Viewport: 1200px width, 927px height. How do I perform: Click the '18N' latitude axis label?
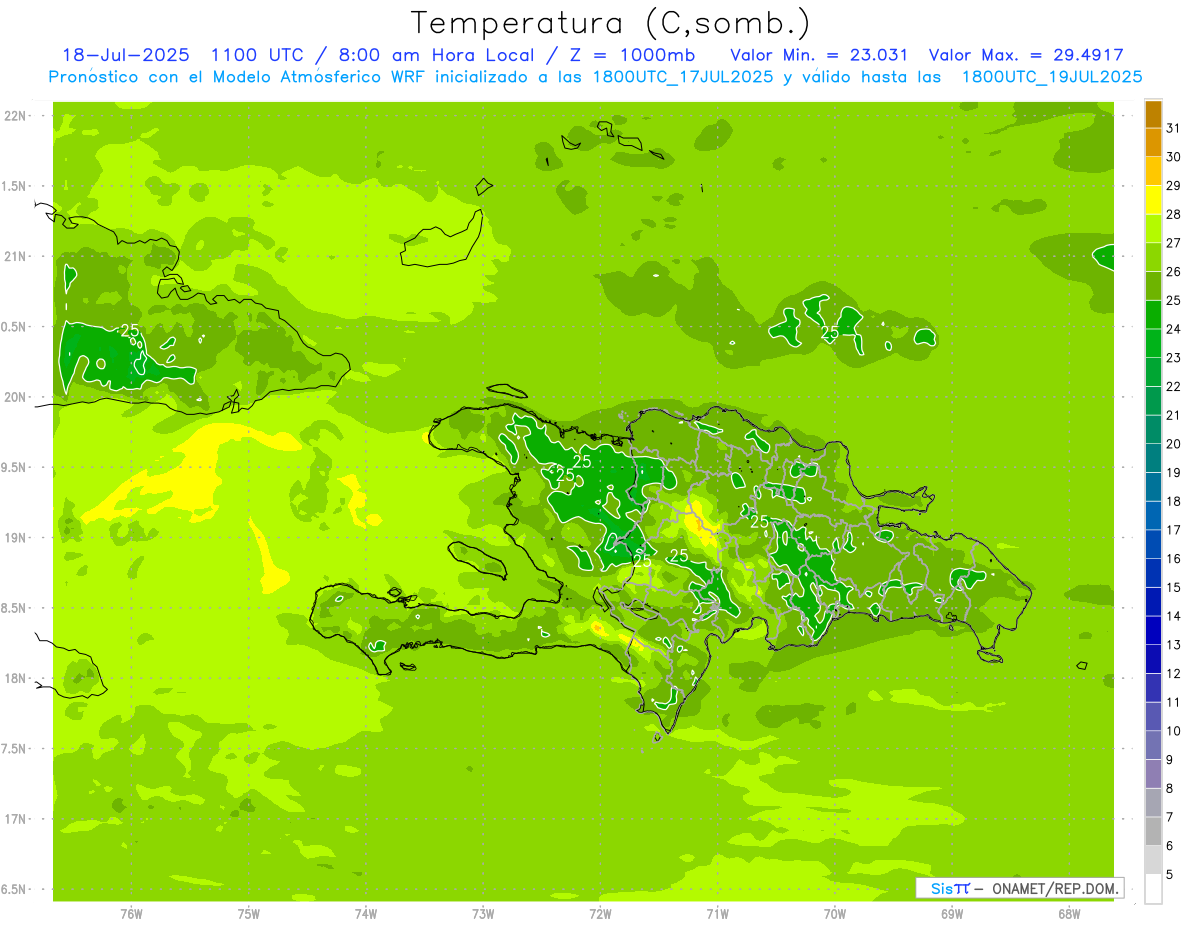tap(16, 679)
